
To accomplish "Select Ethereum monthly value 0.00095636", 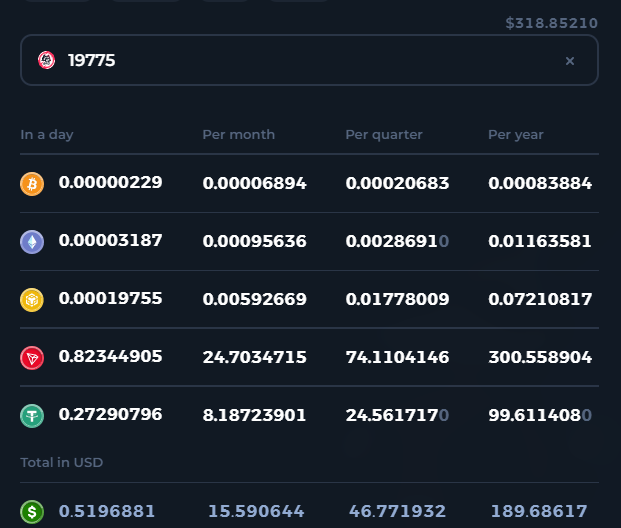I will pyautogui.click(x=255, y=241).
